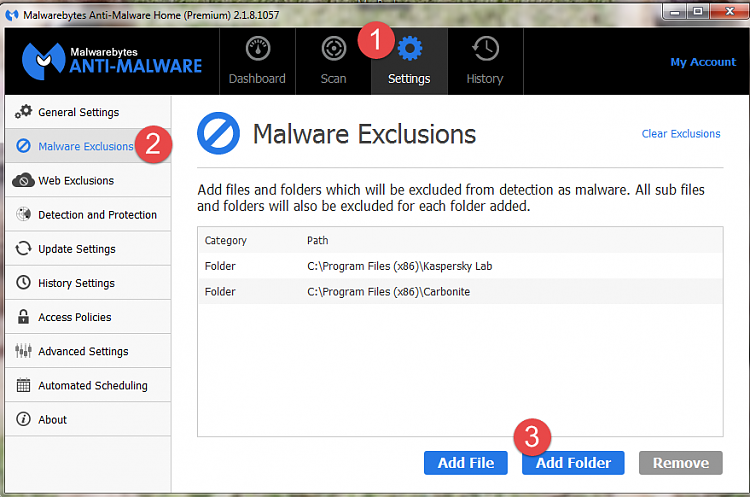The height and width of the screenshot is (497, 750).
Task: Click Folder category cell for Carbonite
Action: pyautogui.click(x=220, y=292)
